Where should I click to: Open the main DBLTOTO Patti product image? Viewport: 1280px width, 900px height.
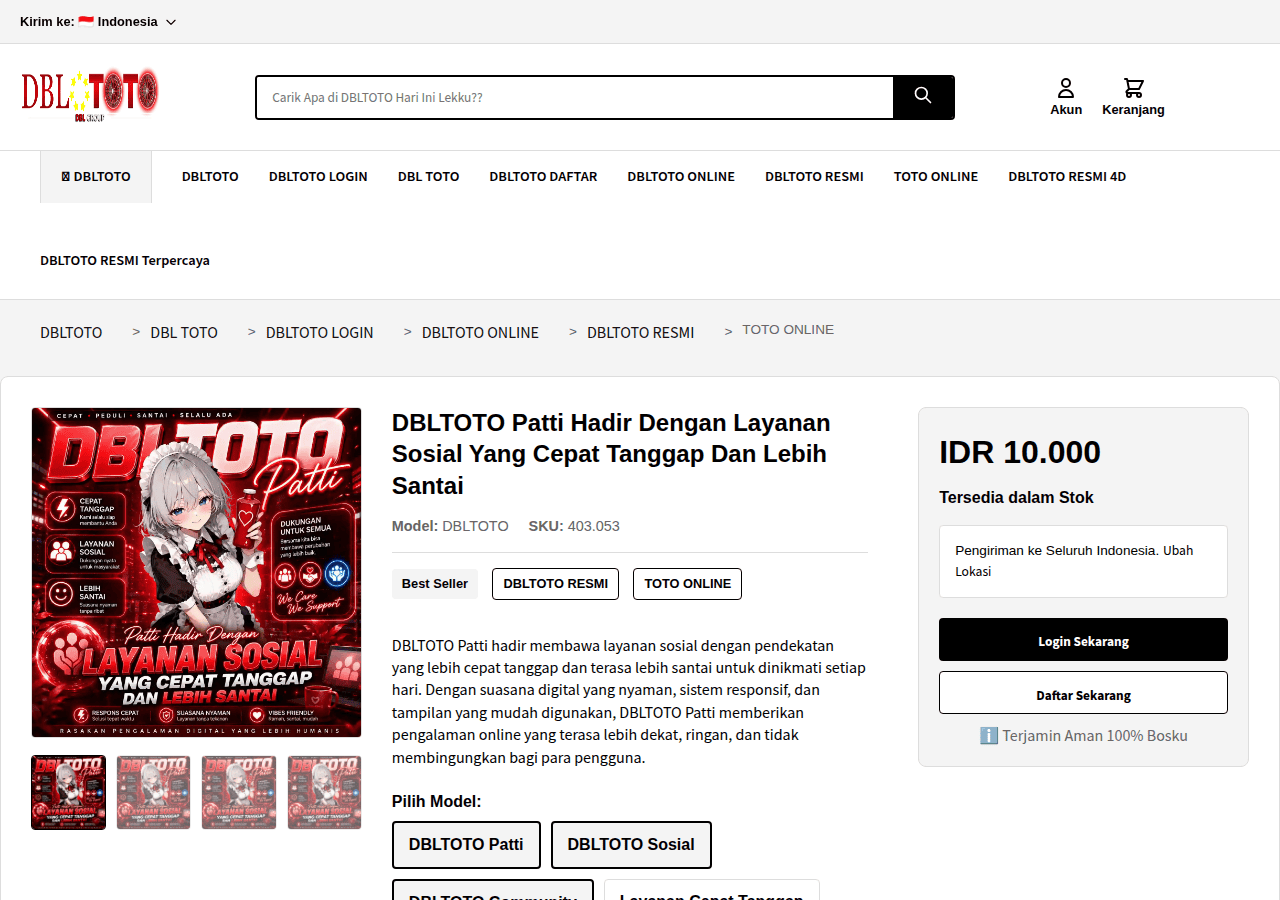(x=196, y=572)
